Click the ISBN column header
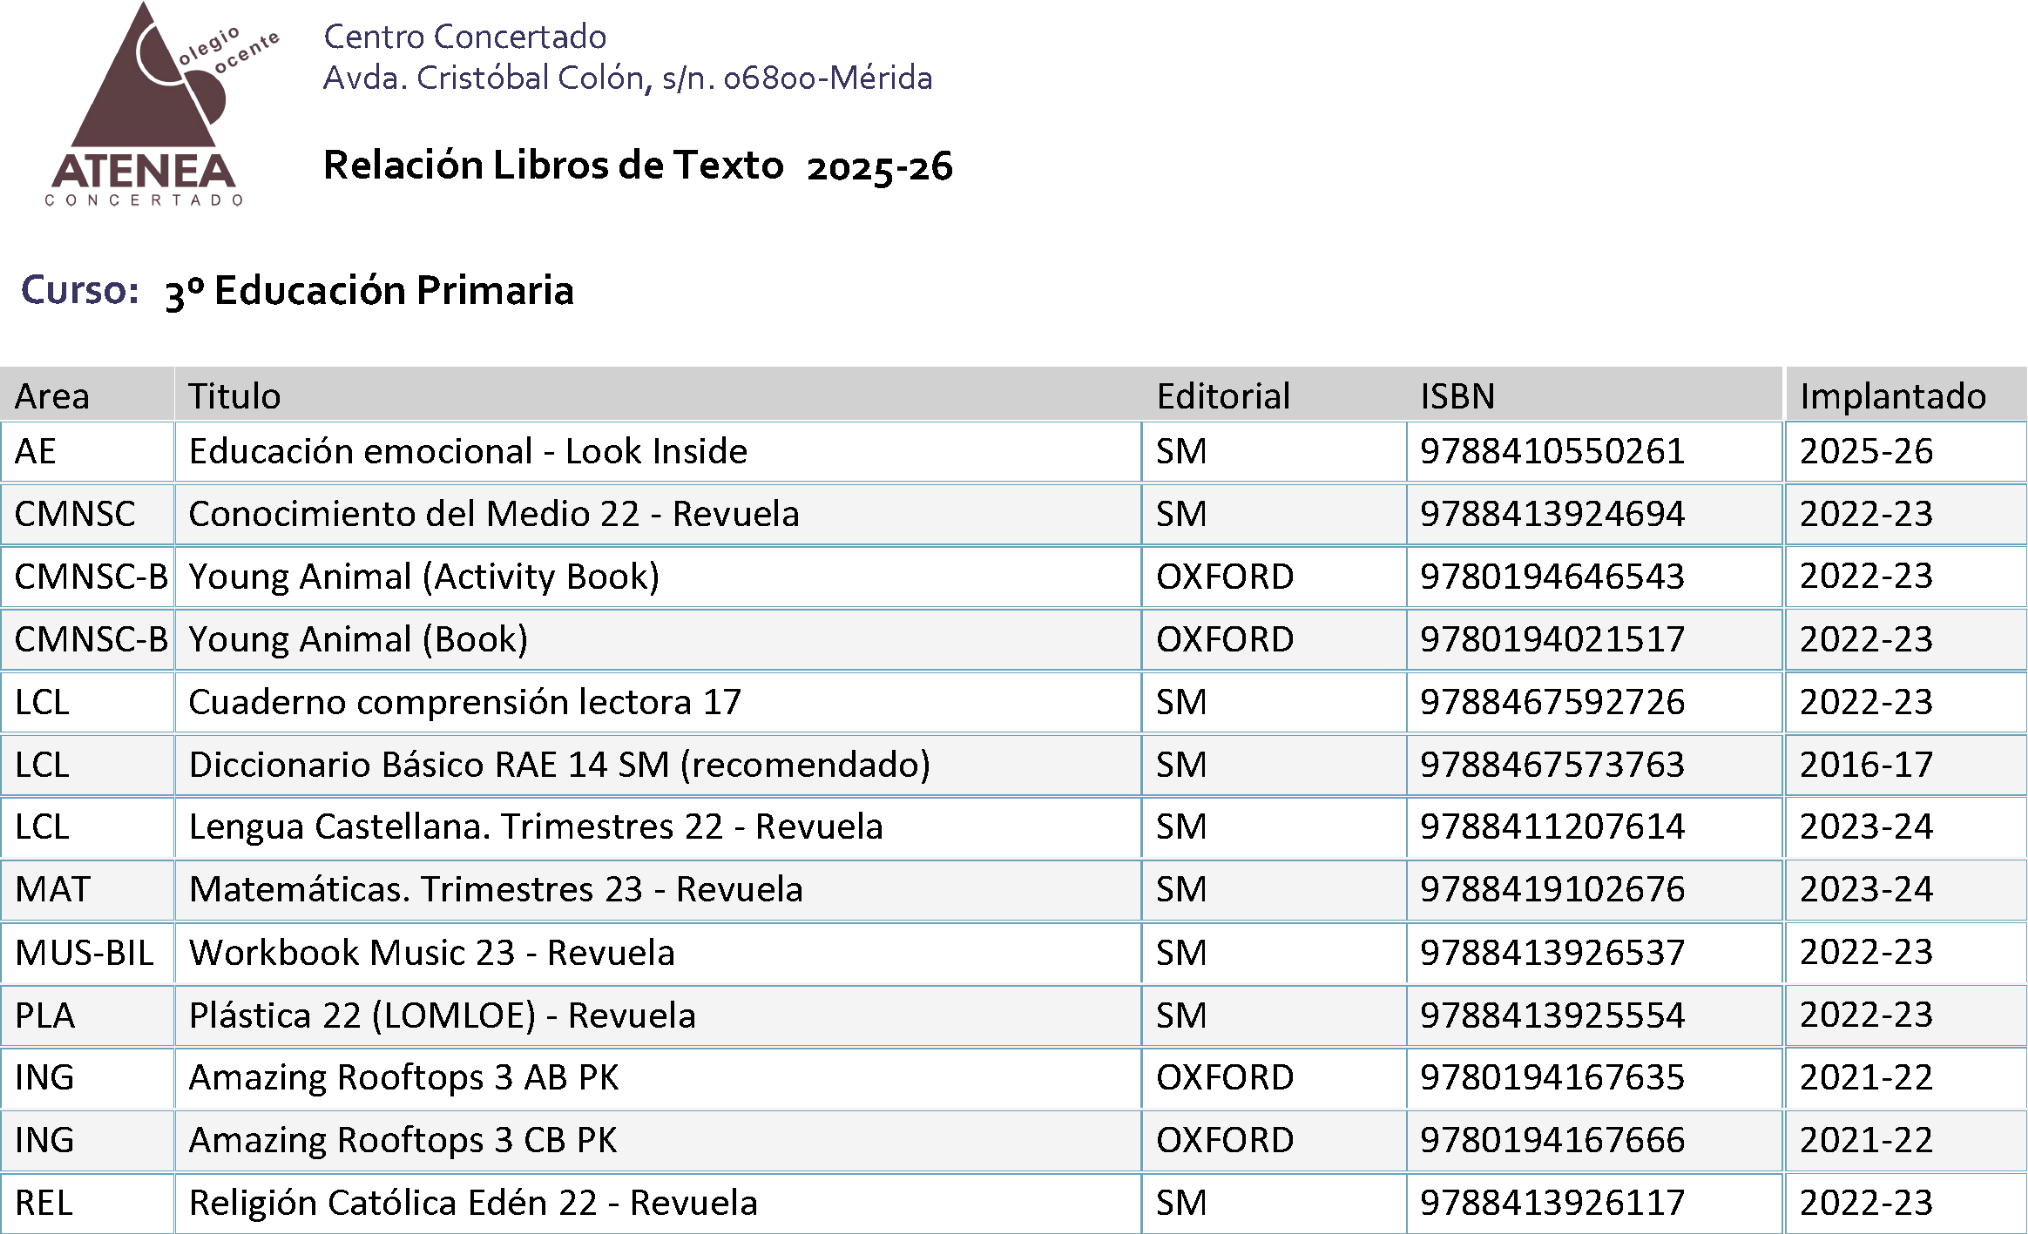This screenshot has height=1234, width=2028. click(1457, 396)
